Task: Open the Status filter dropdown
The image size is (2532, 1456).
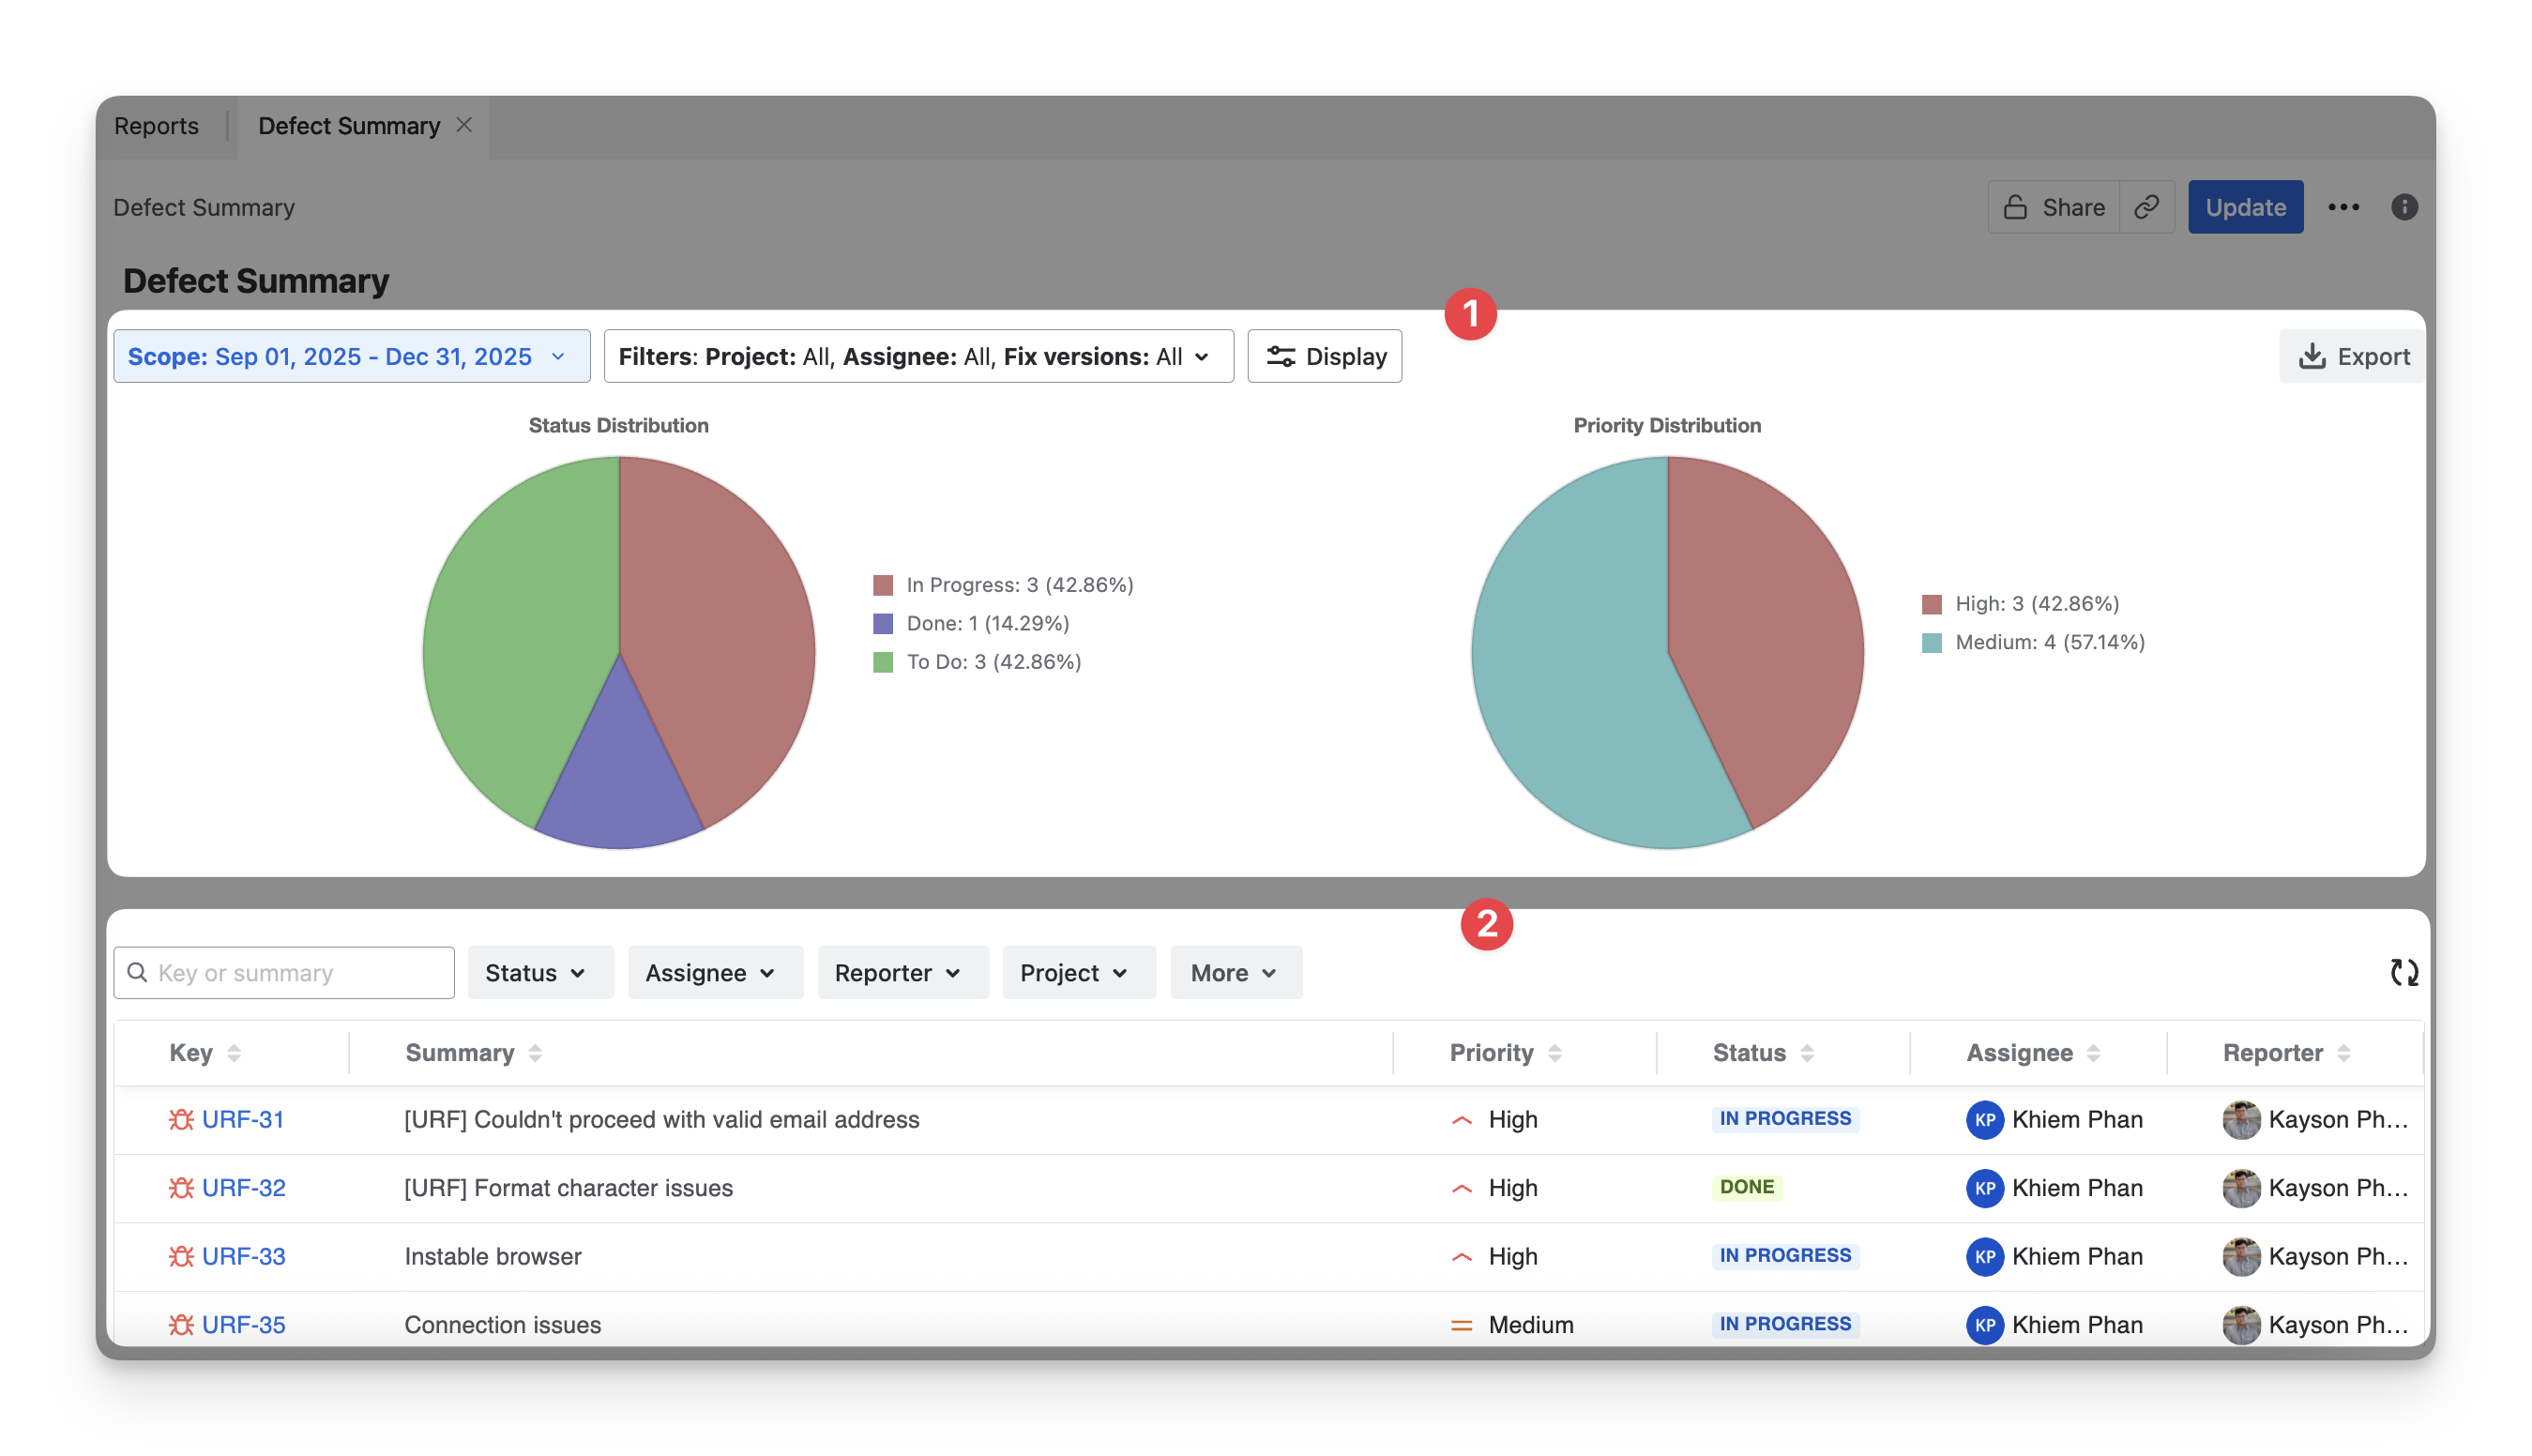Action: (x=539, y=972)
